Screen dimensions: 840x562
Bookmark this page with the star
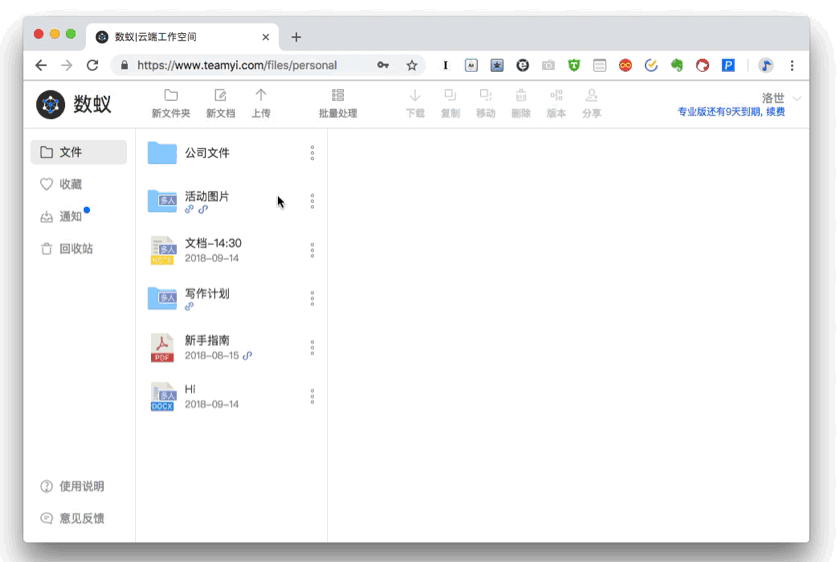(411, 65)
